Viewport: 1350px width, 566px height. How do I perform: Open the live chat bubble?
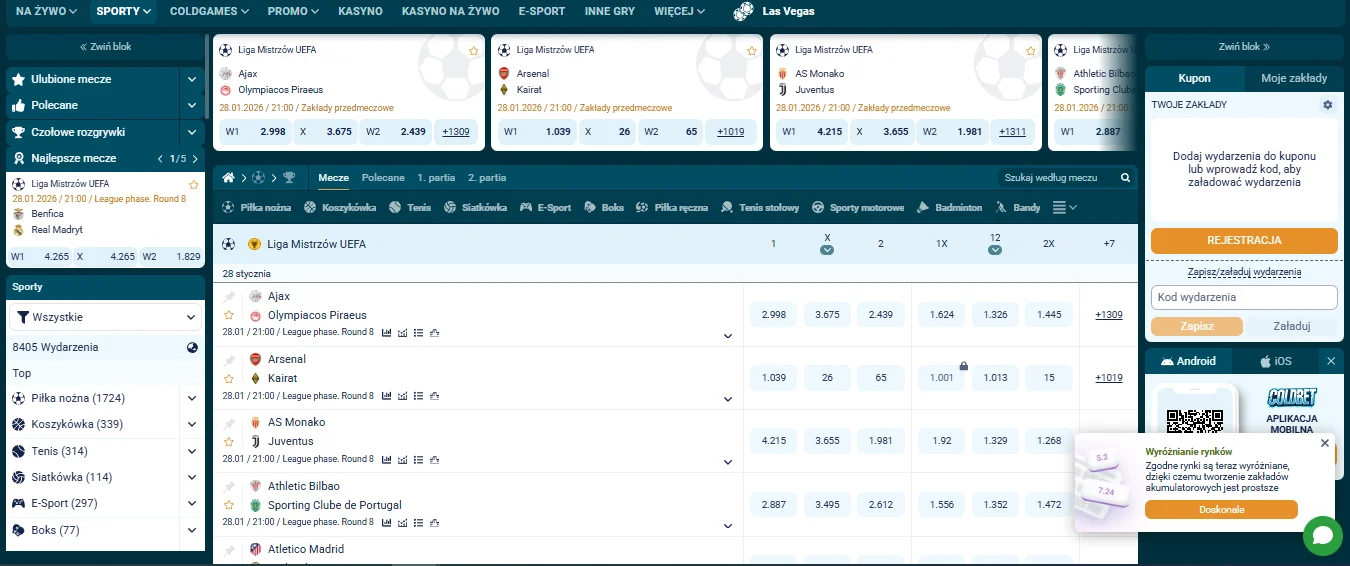(x=1322, y=536)
